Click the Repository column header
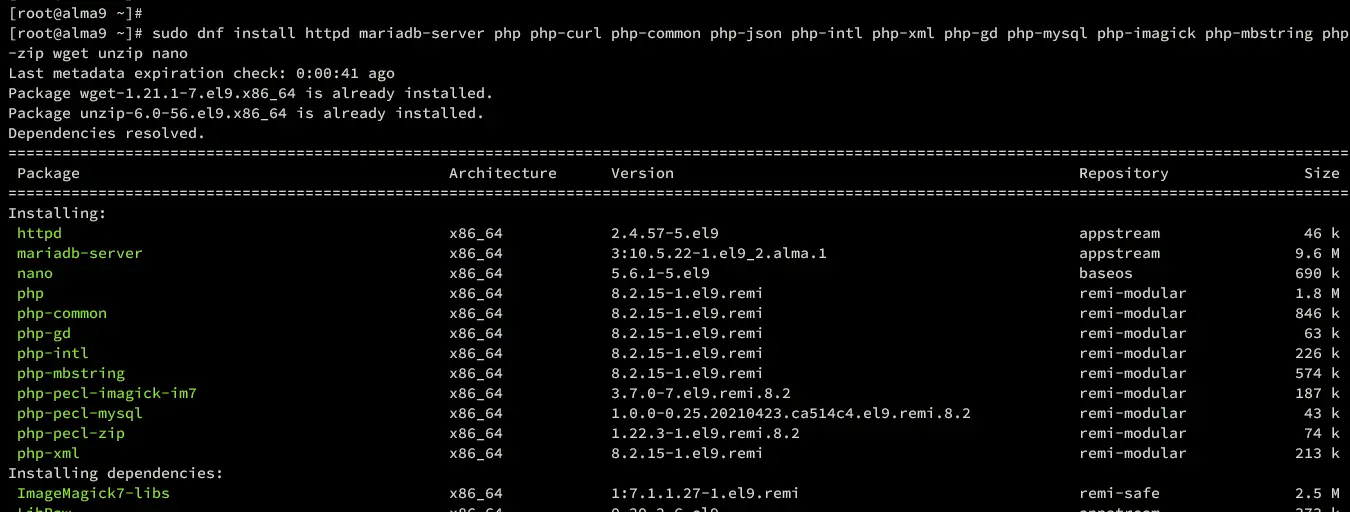The width and height of the screenshot is (1350, 512). point(1124,173)
